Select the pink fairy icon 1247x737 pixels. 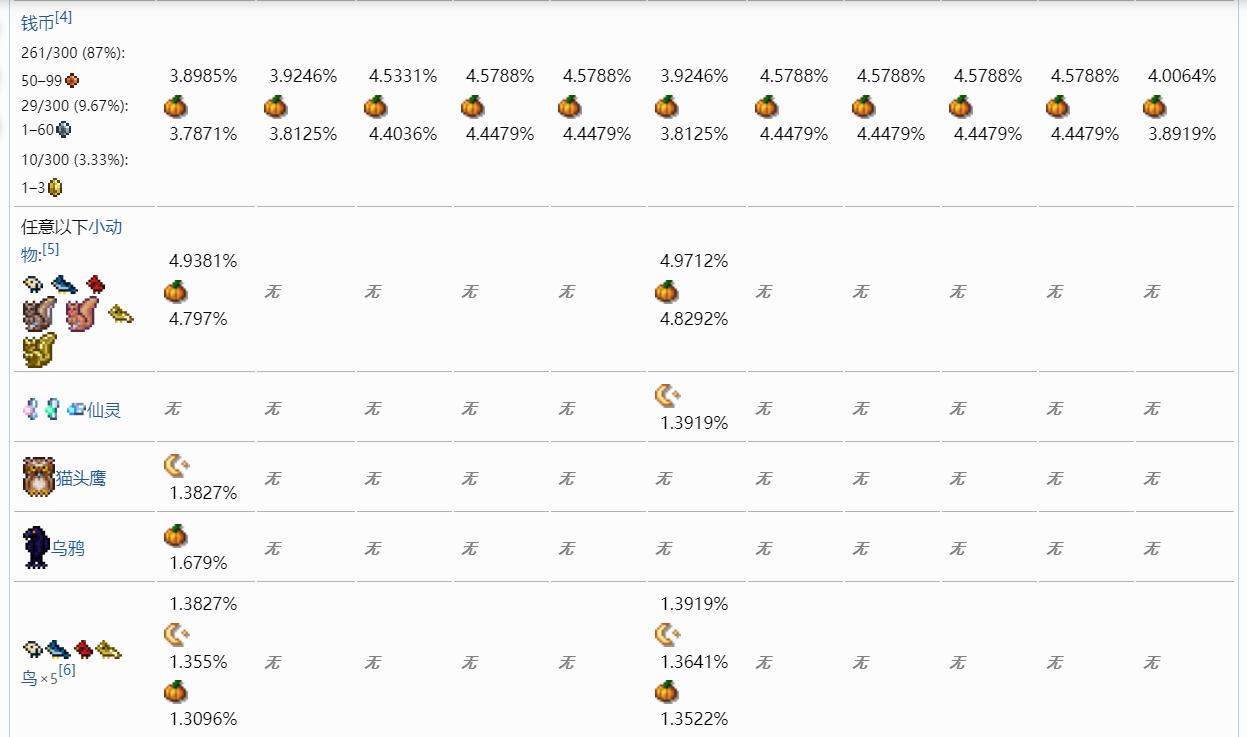click(31, 409)
